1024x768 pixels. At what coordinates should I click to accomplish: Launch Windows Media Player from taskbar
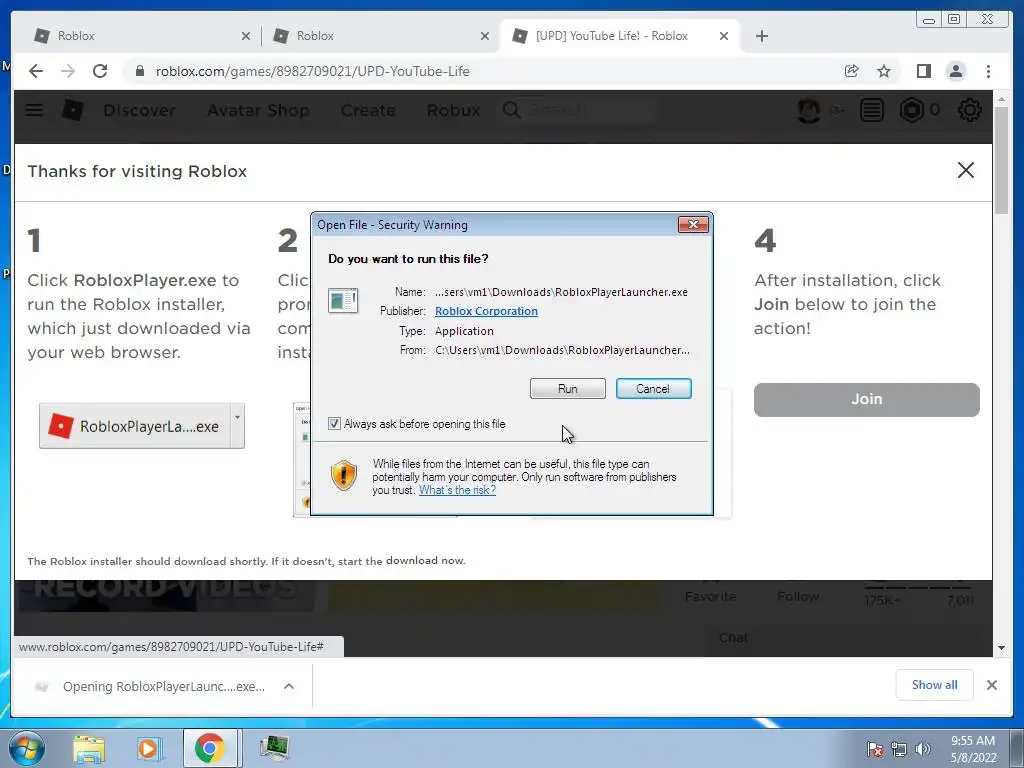pyautogui.click(x=148, y=748)
